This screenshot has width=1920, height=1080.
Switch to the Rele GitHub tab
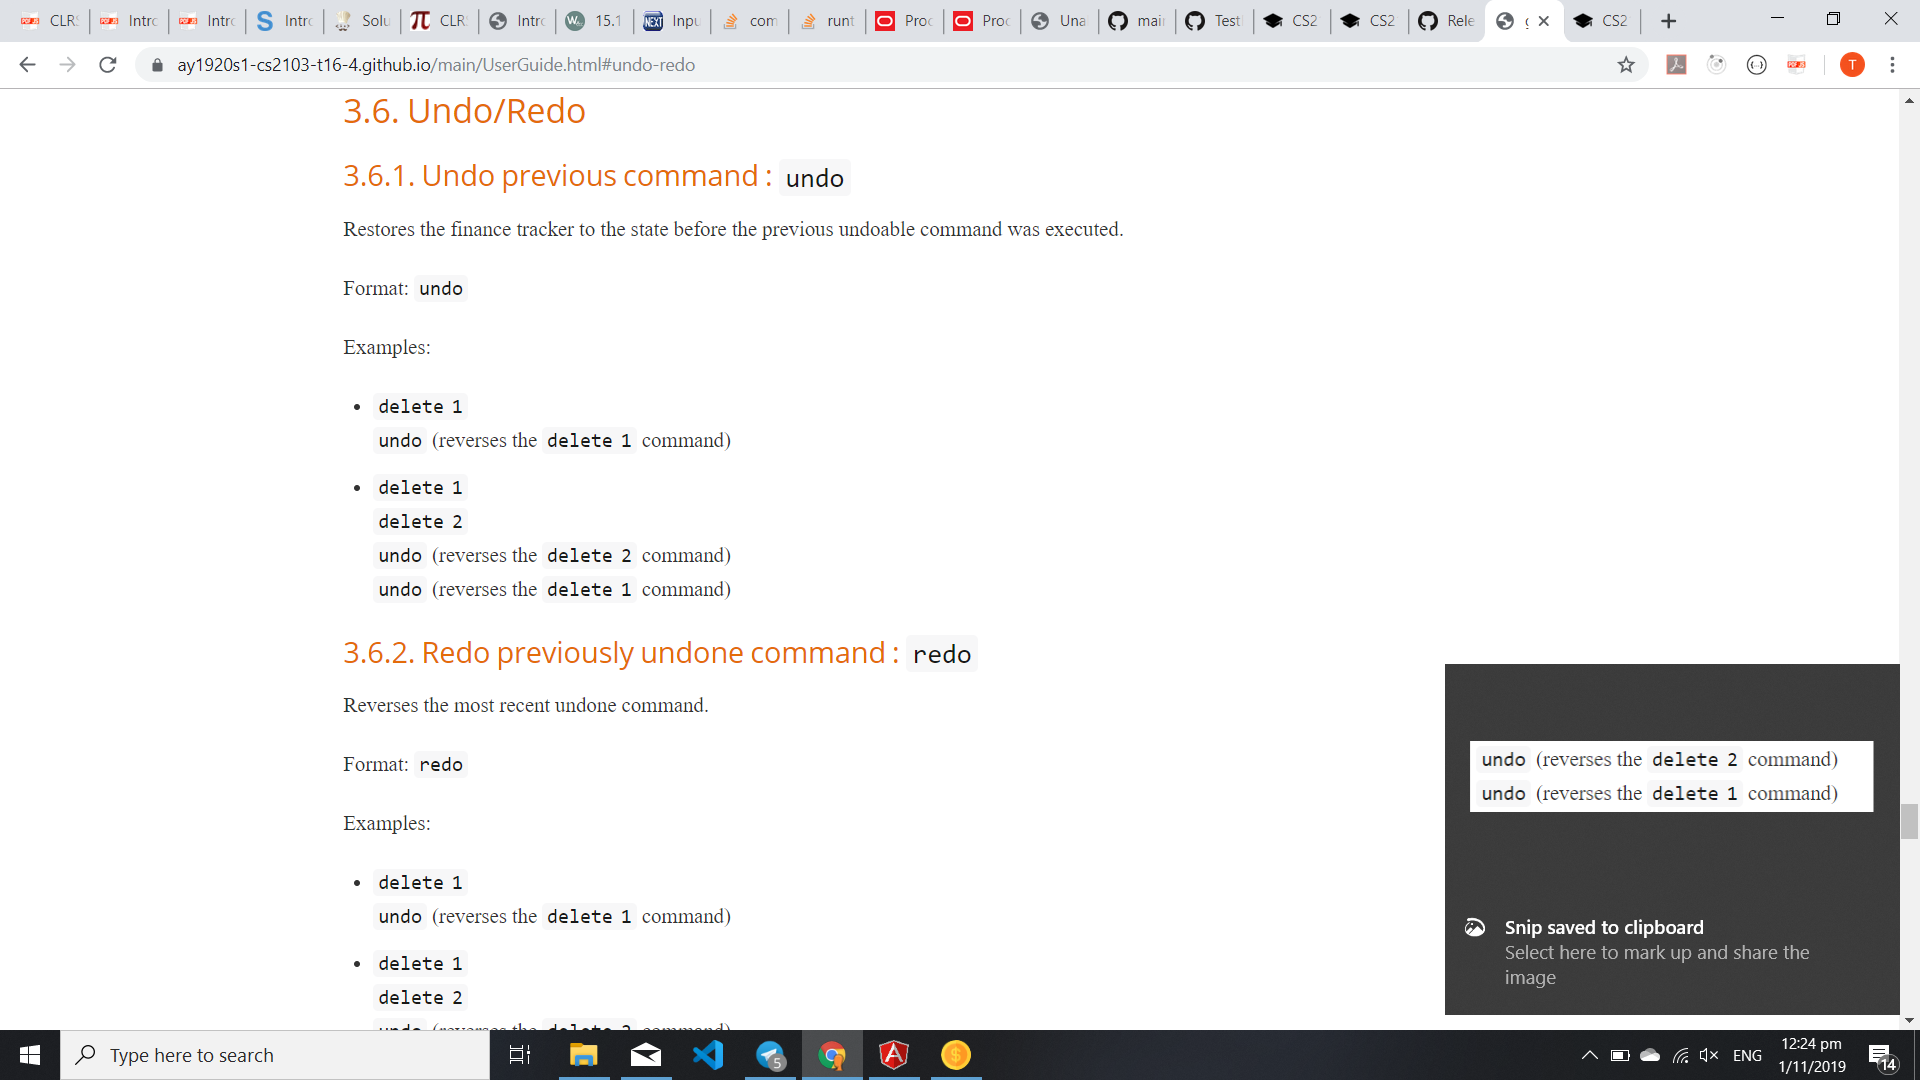(x=1448, y=21)
